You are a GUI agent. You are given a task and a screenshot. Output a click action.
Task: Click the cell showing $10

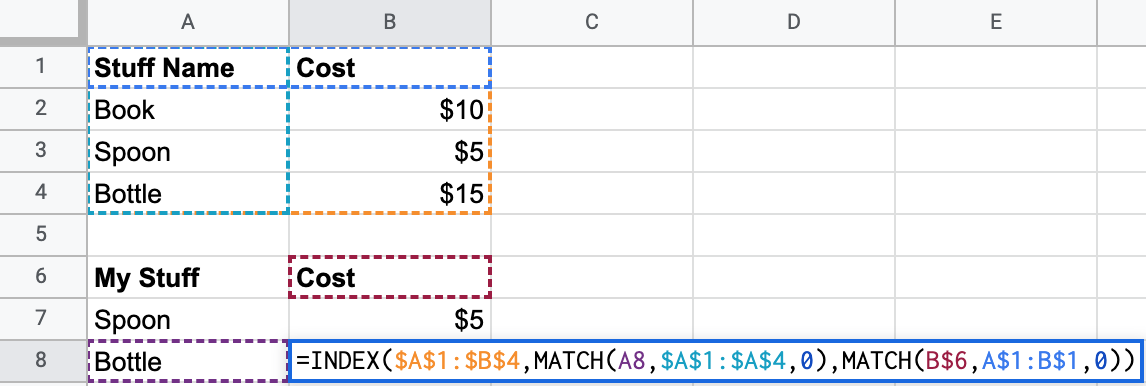(390, 110)
